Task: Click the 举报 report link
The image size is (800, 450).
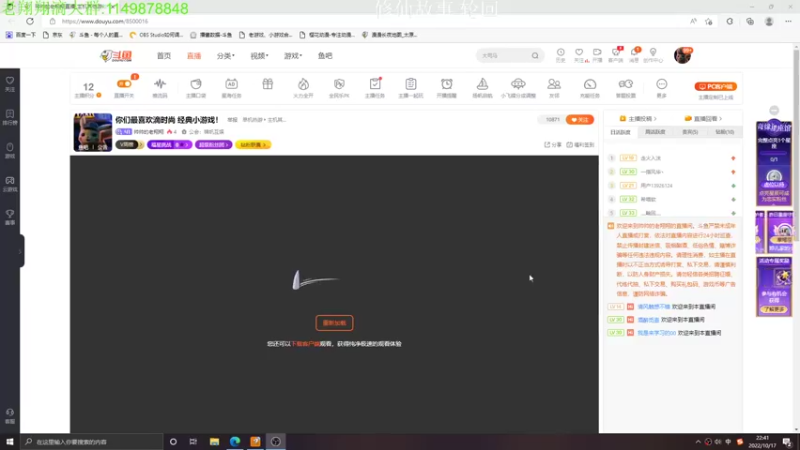Action: (x=233, y=120)
